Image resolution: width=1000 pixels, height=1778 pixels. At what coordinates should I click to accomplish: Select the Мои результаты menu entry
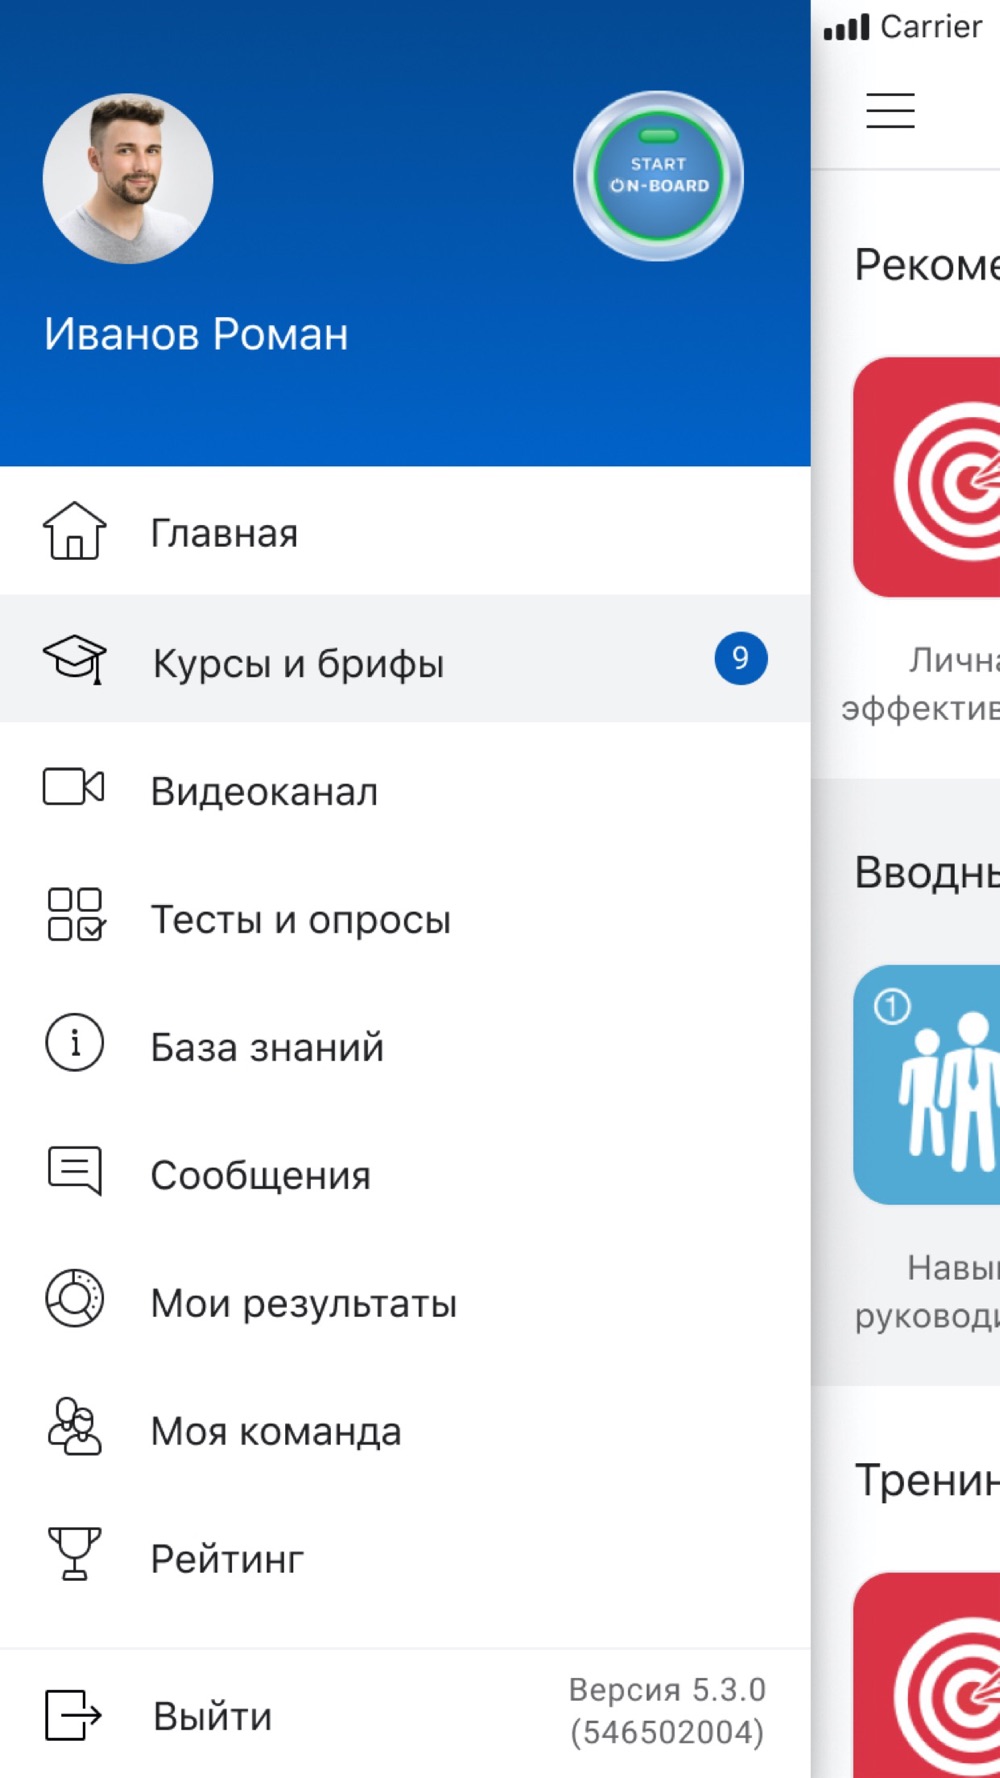(x=303, y=1303)
